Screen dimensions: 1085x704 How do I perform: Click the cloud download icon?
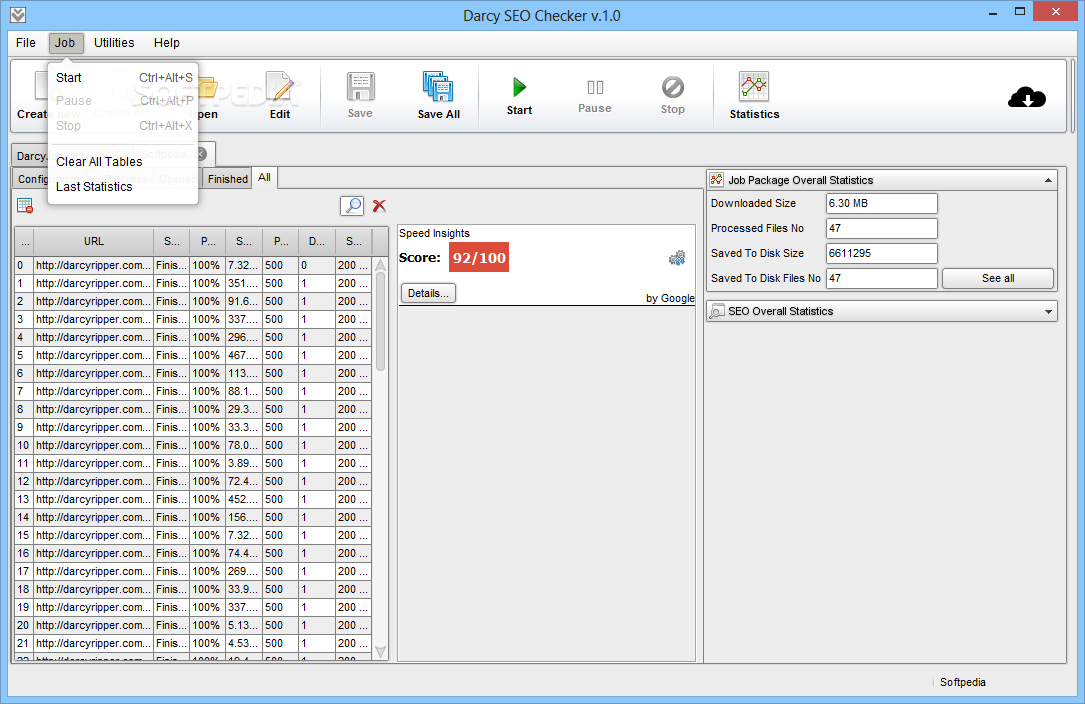point(1027,98)
